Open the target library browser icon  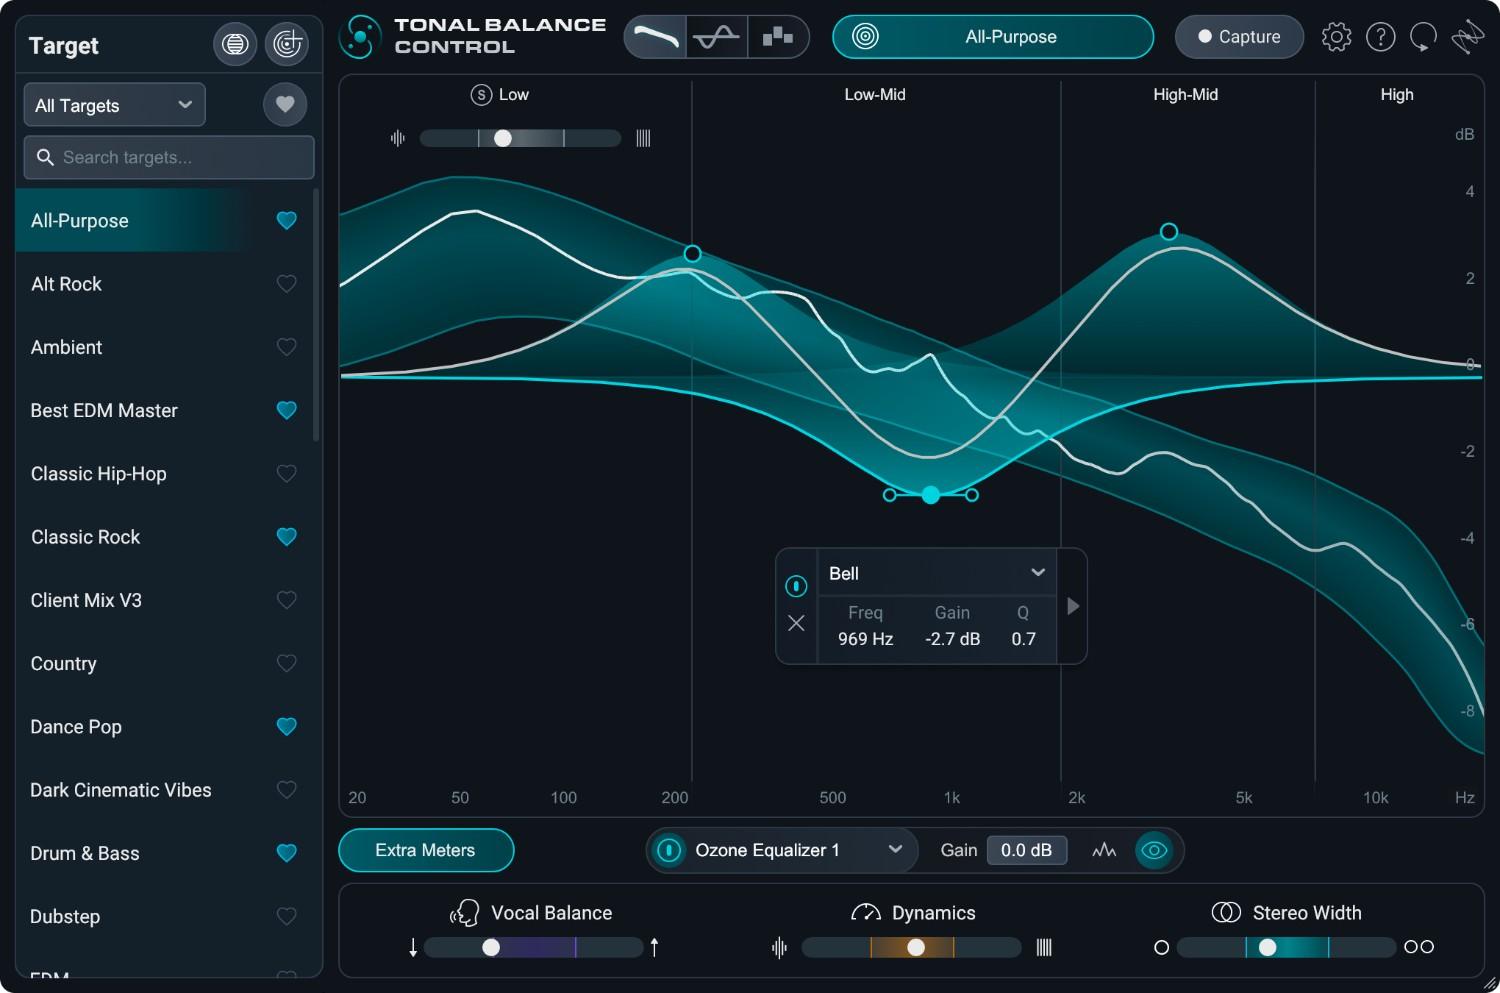(x=235, y=44)
